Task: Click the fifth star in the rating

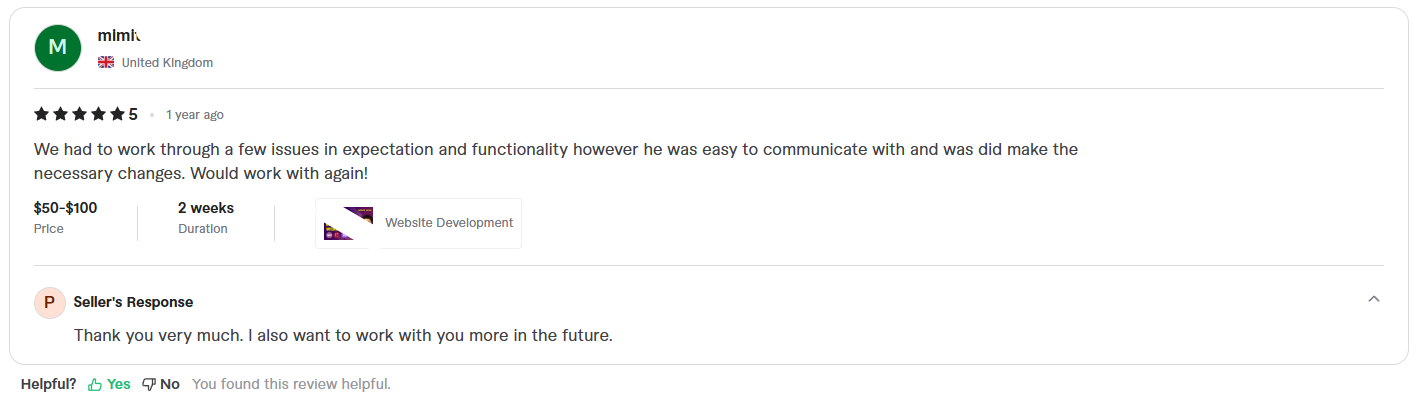Action: (x=117, y=114)
